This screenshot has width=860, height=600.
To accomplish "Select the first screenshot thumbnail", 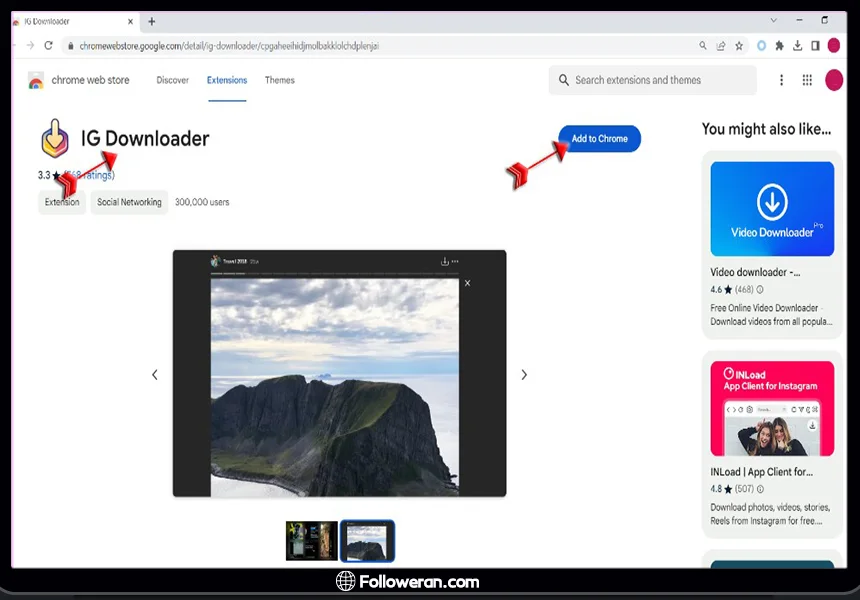I will pyautogui.click(x=311, y=540).
